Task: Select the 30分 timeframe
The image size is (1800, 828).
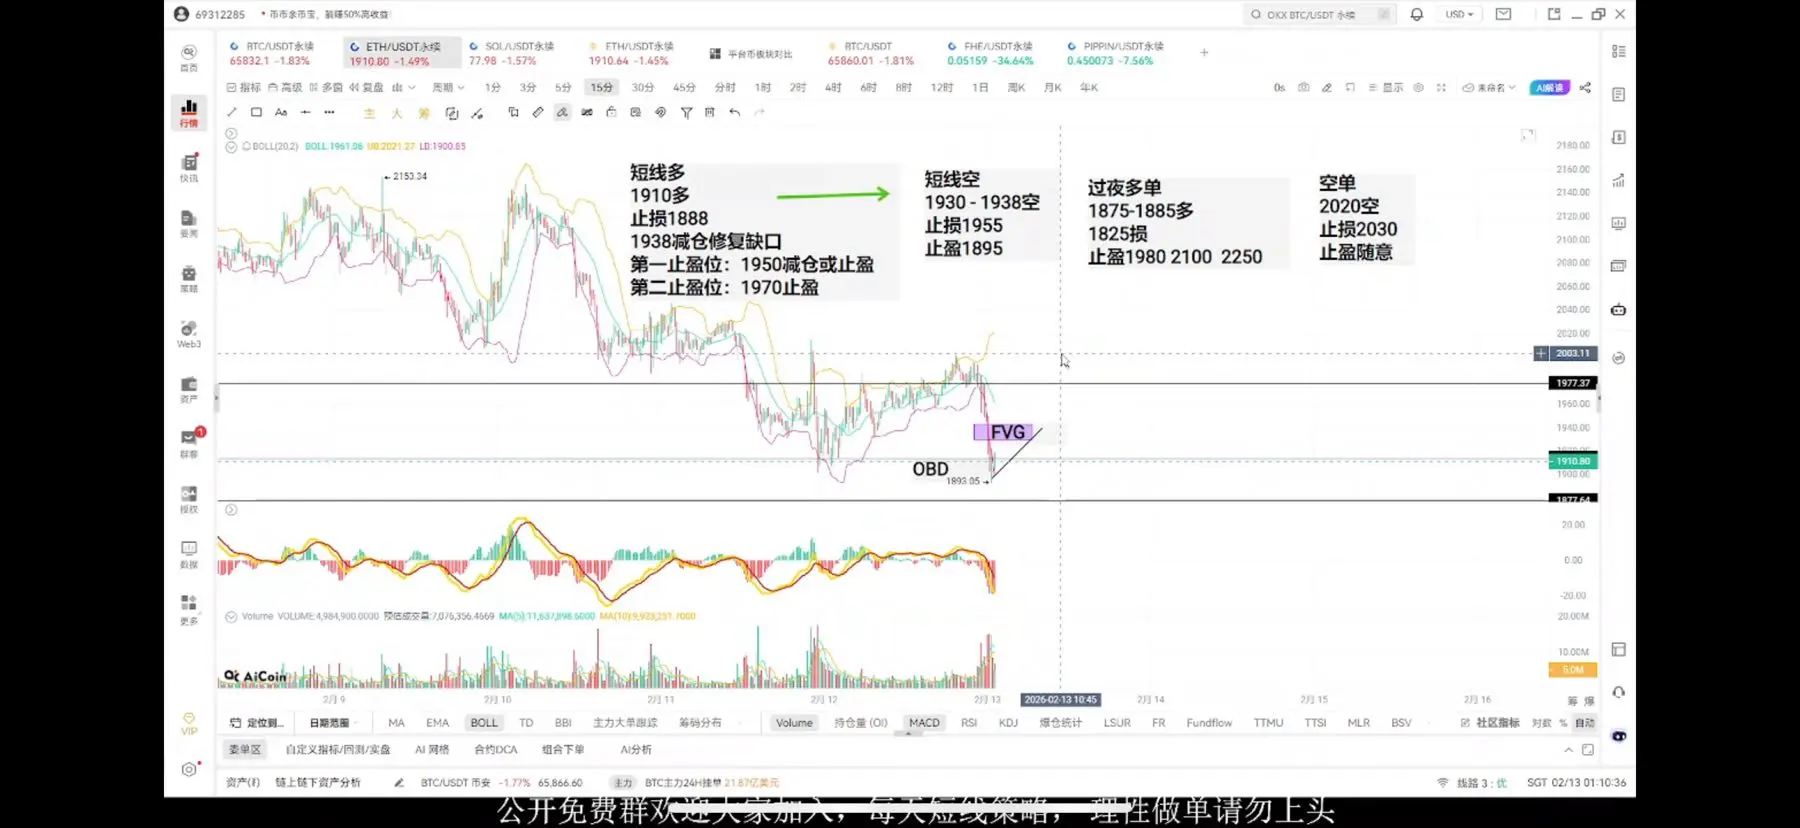Action: point(643,88)
